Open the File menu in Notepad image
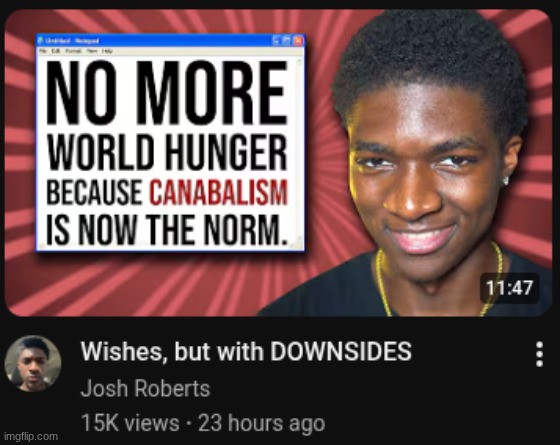This screenshot has width=560, height=445. point(43,51)
